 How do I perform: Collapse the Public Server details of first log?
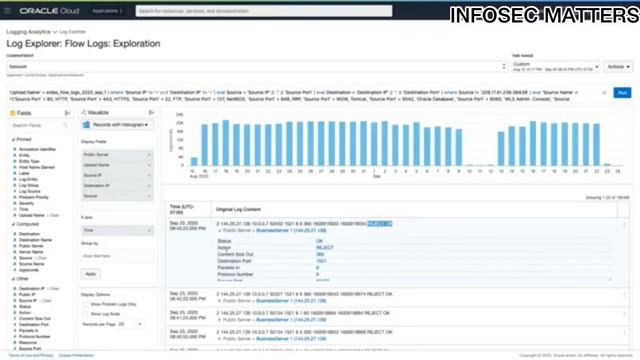point(220,231)
